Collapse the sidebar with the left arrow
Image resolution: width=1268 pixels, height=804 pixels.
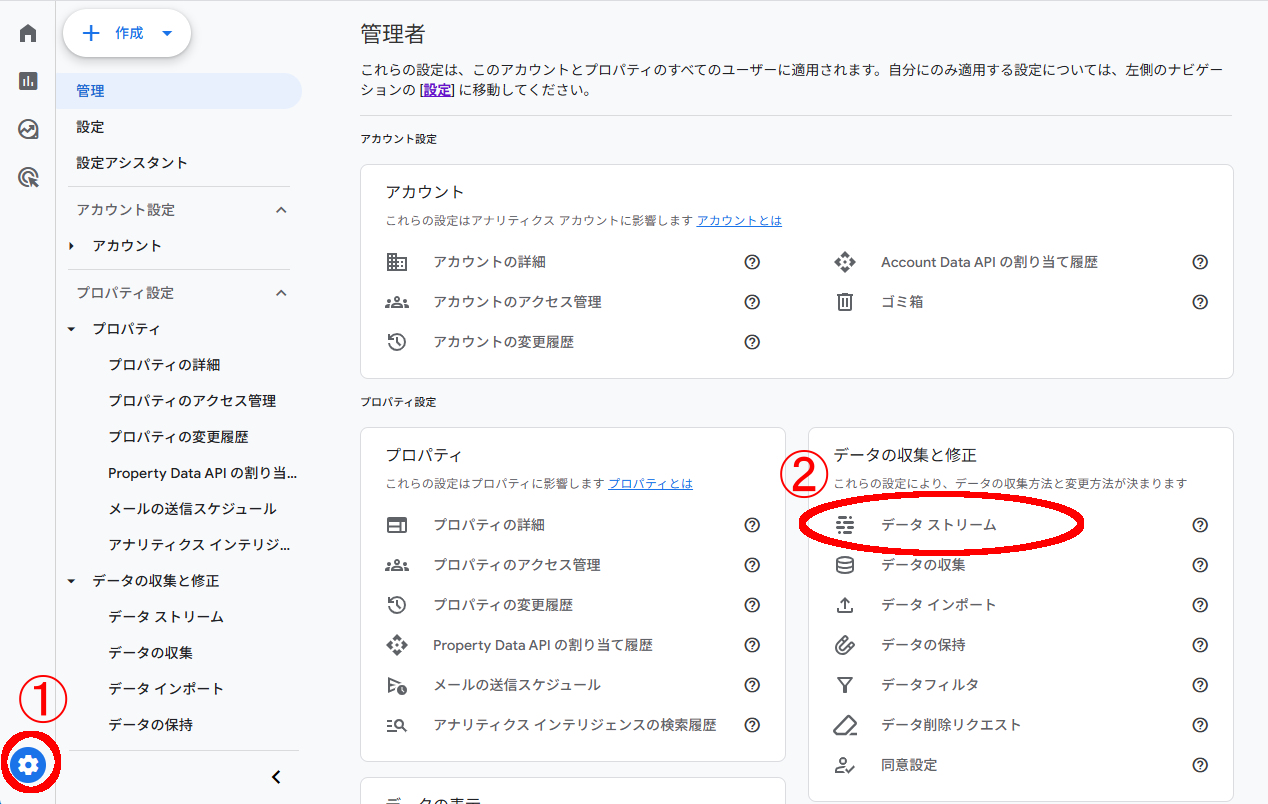coord(275,776)
